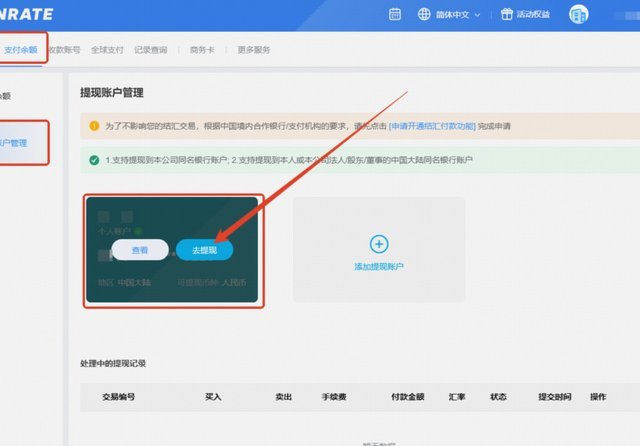Viewport: 640px width, 446px height.
Task: Click the 手续费 column header
Action: pos(334,397)
